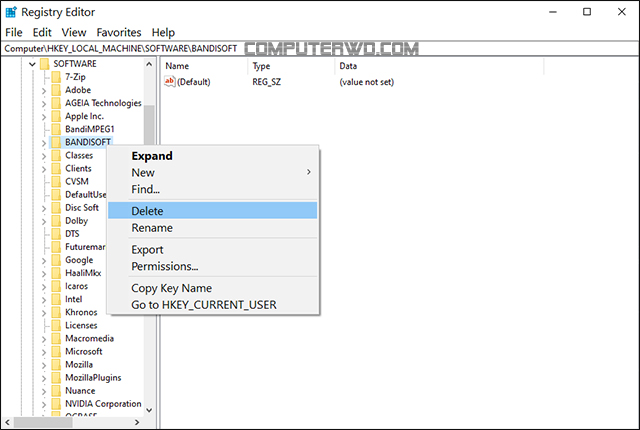640x430 pixels.
Task: Open the View menu
Action: pyautogui.click(x=74, y=32)
